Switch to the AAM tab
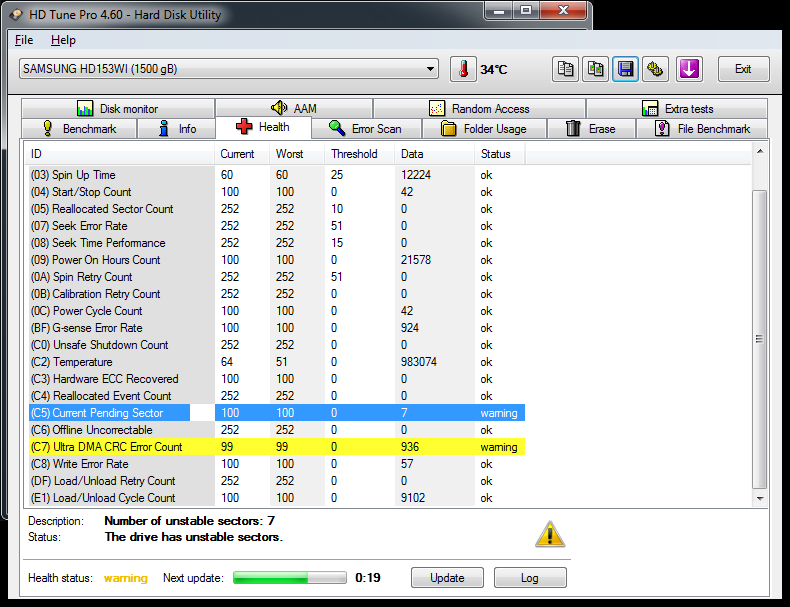Screen dimensions: 790x607 [x=294, y=108]
